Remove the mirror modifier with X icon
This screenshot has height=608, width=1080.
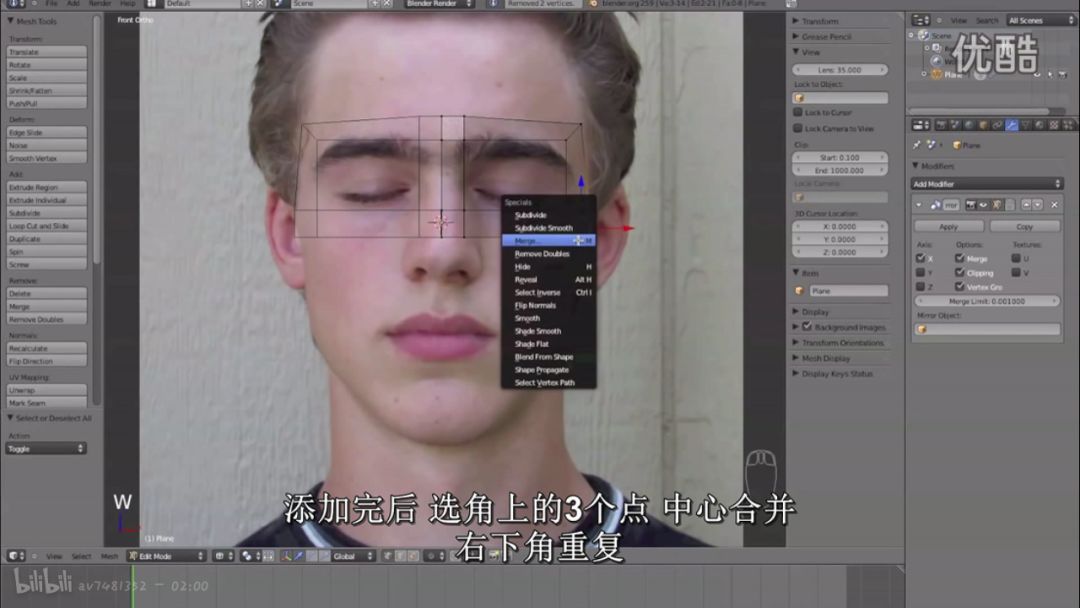click(x=1054, y=205)
